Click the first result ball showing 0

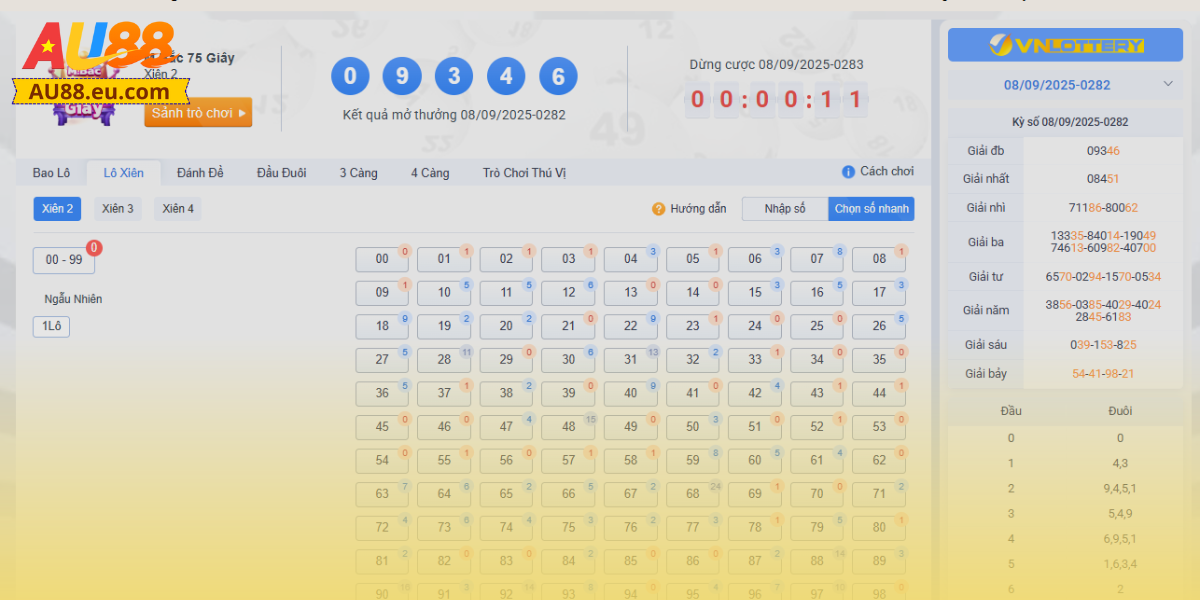pos(350,77)
